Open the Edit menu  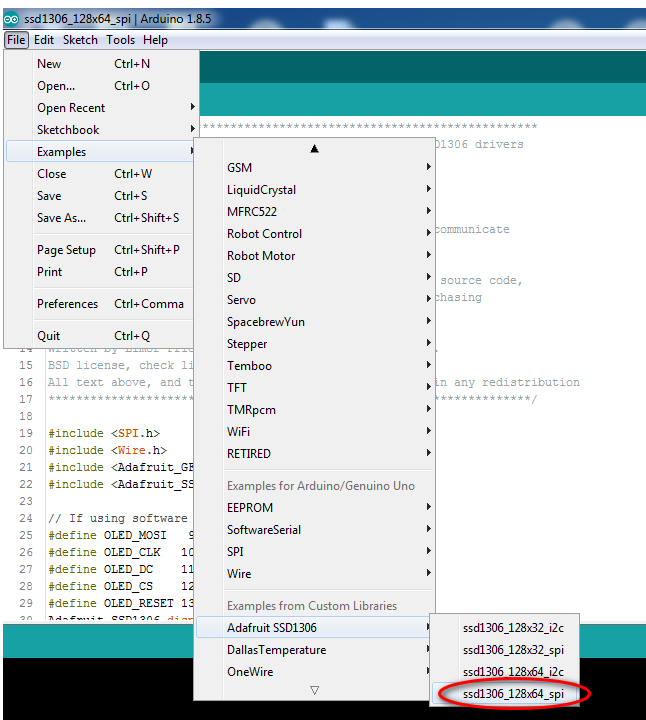coord(44,40)
